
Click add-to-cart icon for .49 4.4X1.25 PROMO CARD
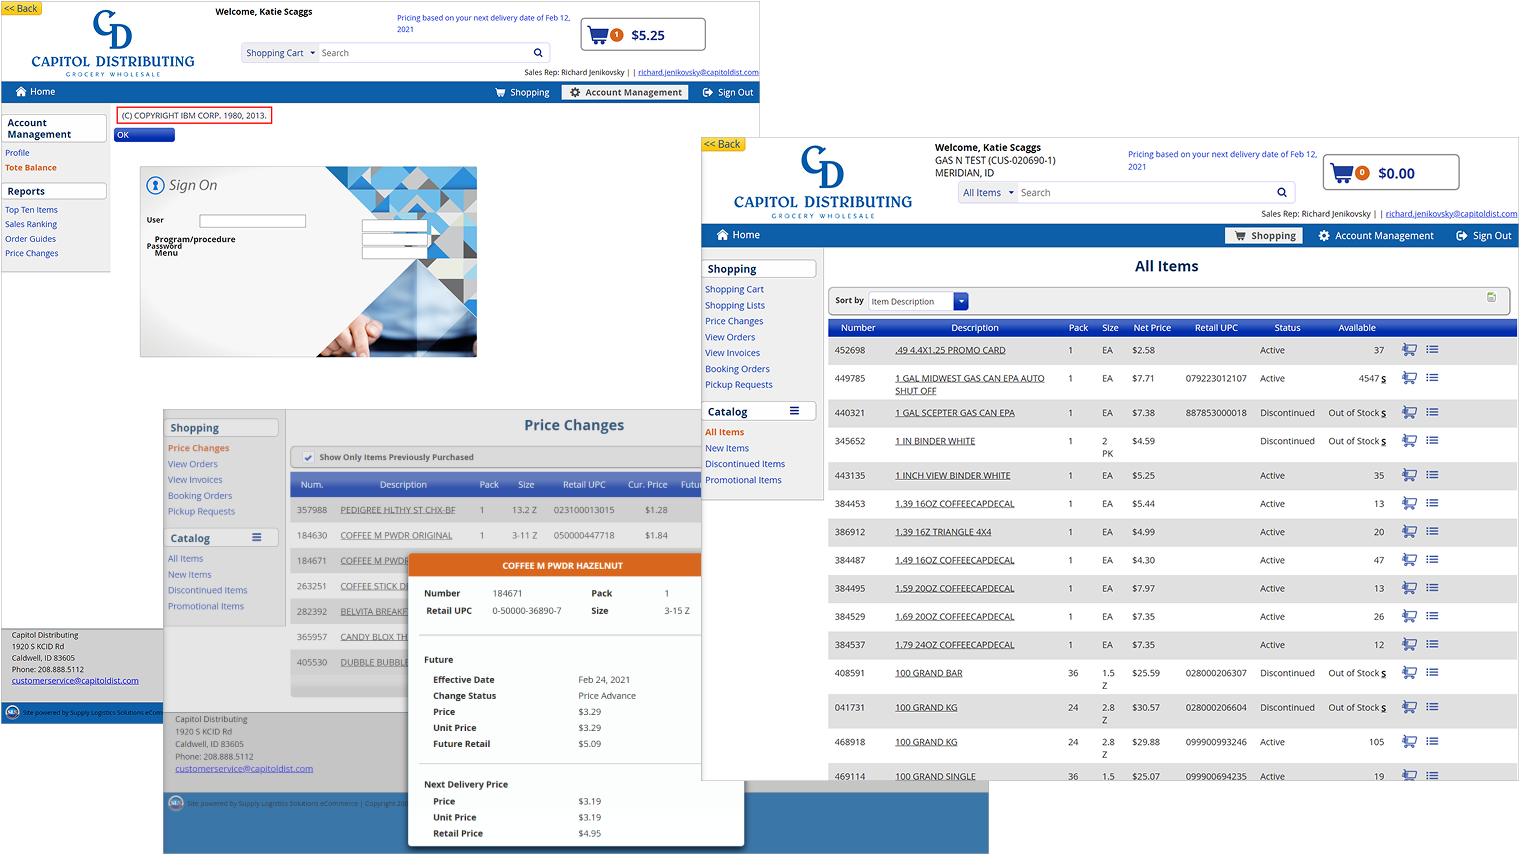click(x=1409, y=350)
